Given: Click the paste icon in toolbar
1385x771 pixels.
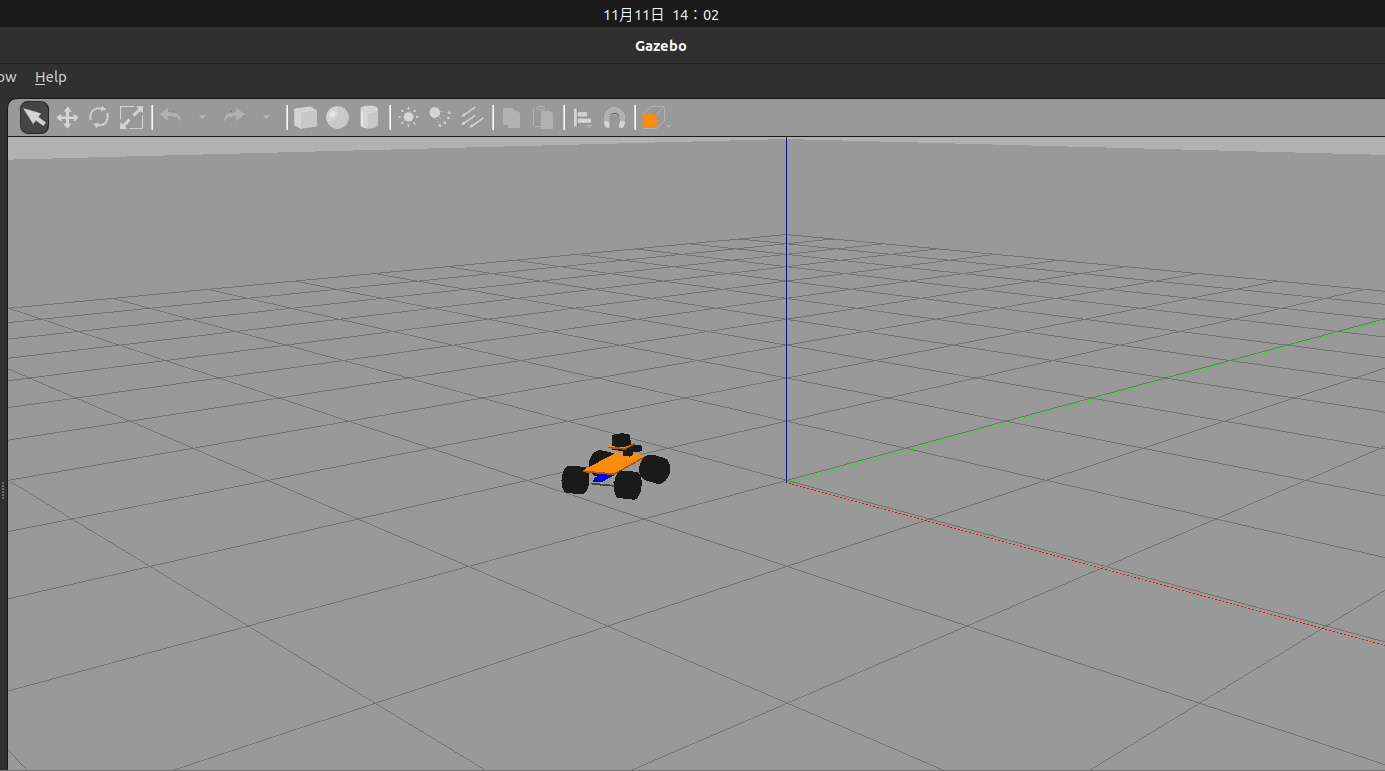Looking at the screenshot, I should [543, 118].
